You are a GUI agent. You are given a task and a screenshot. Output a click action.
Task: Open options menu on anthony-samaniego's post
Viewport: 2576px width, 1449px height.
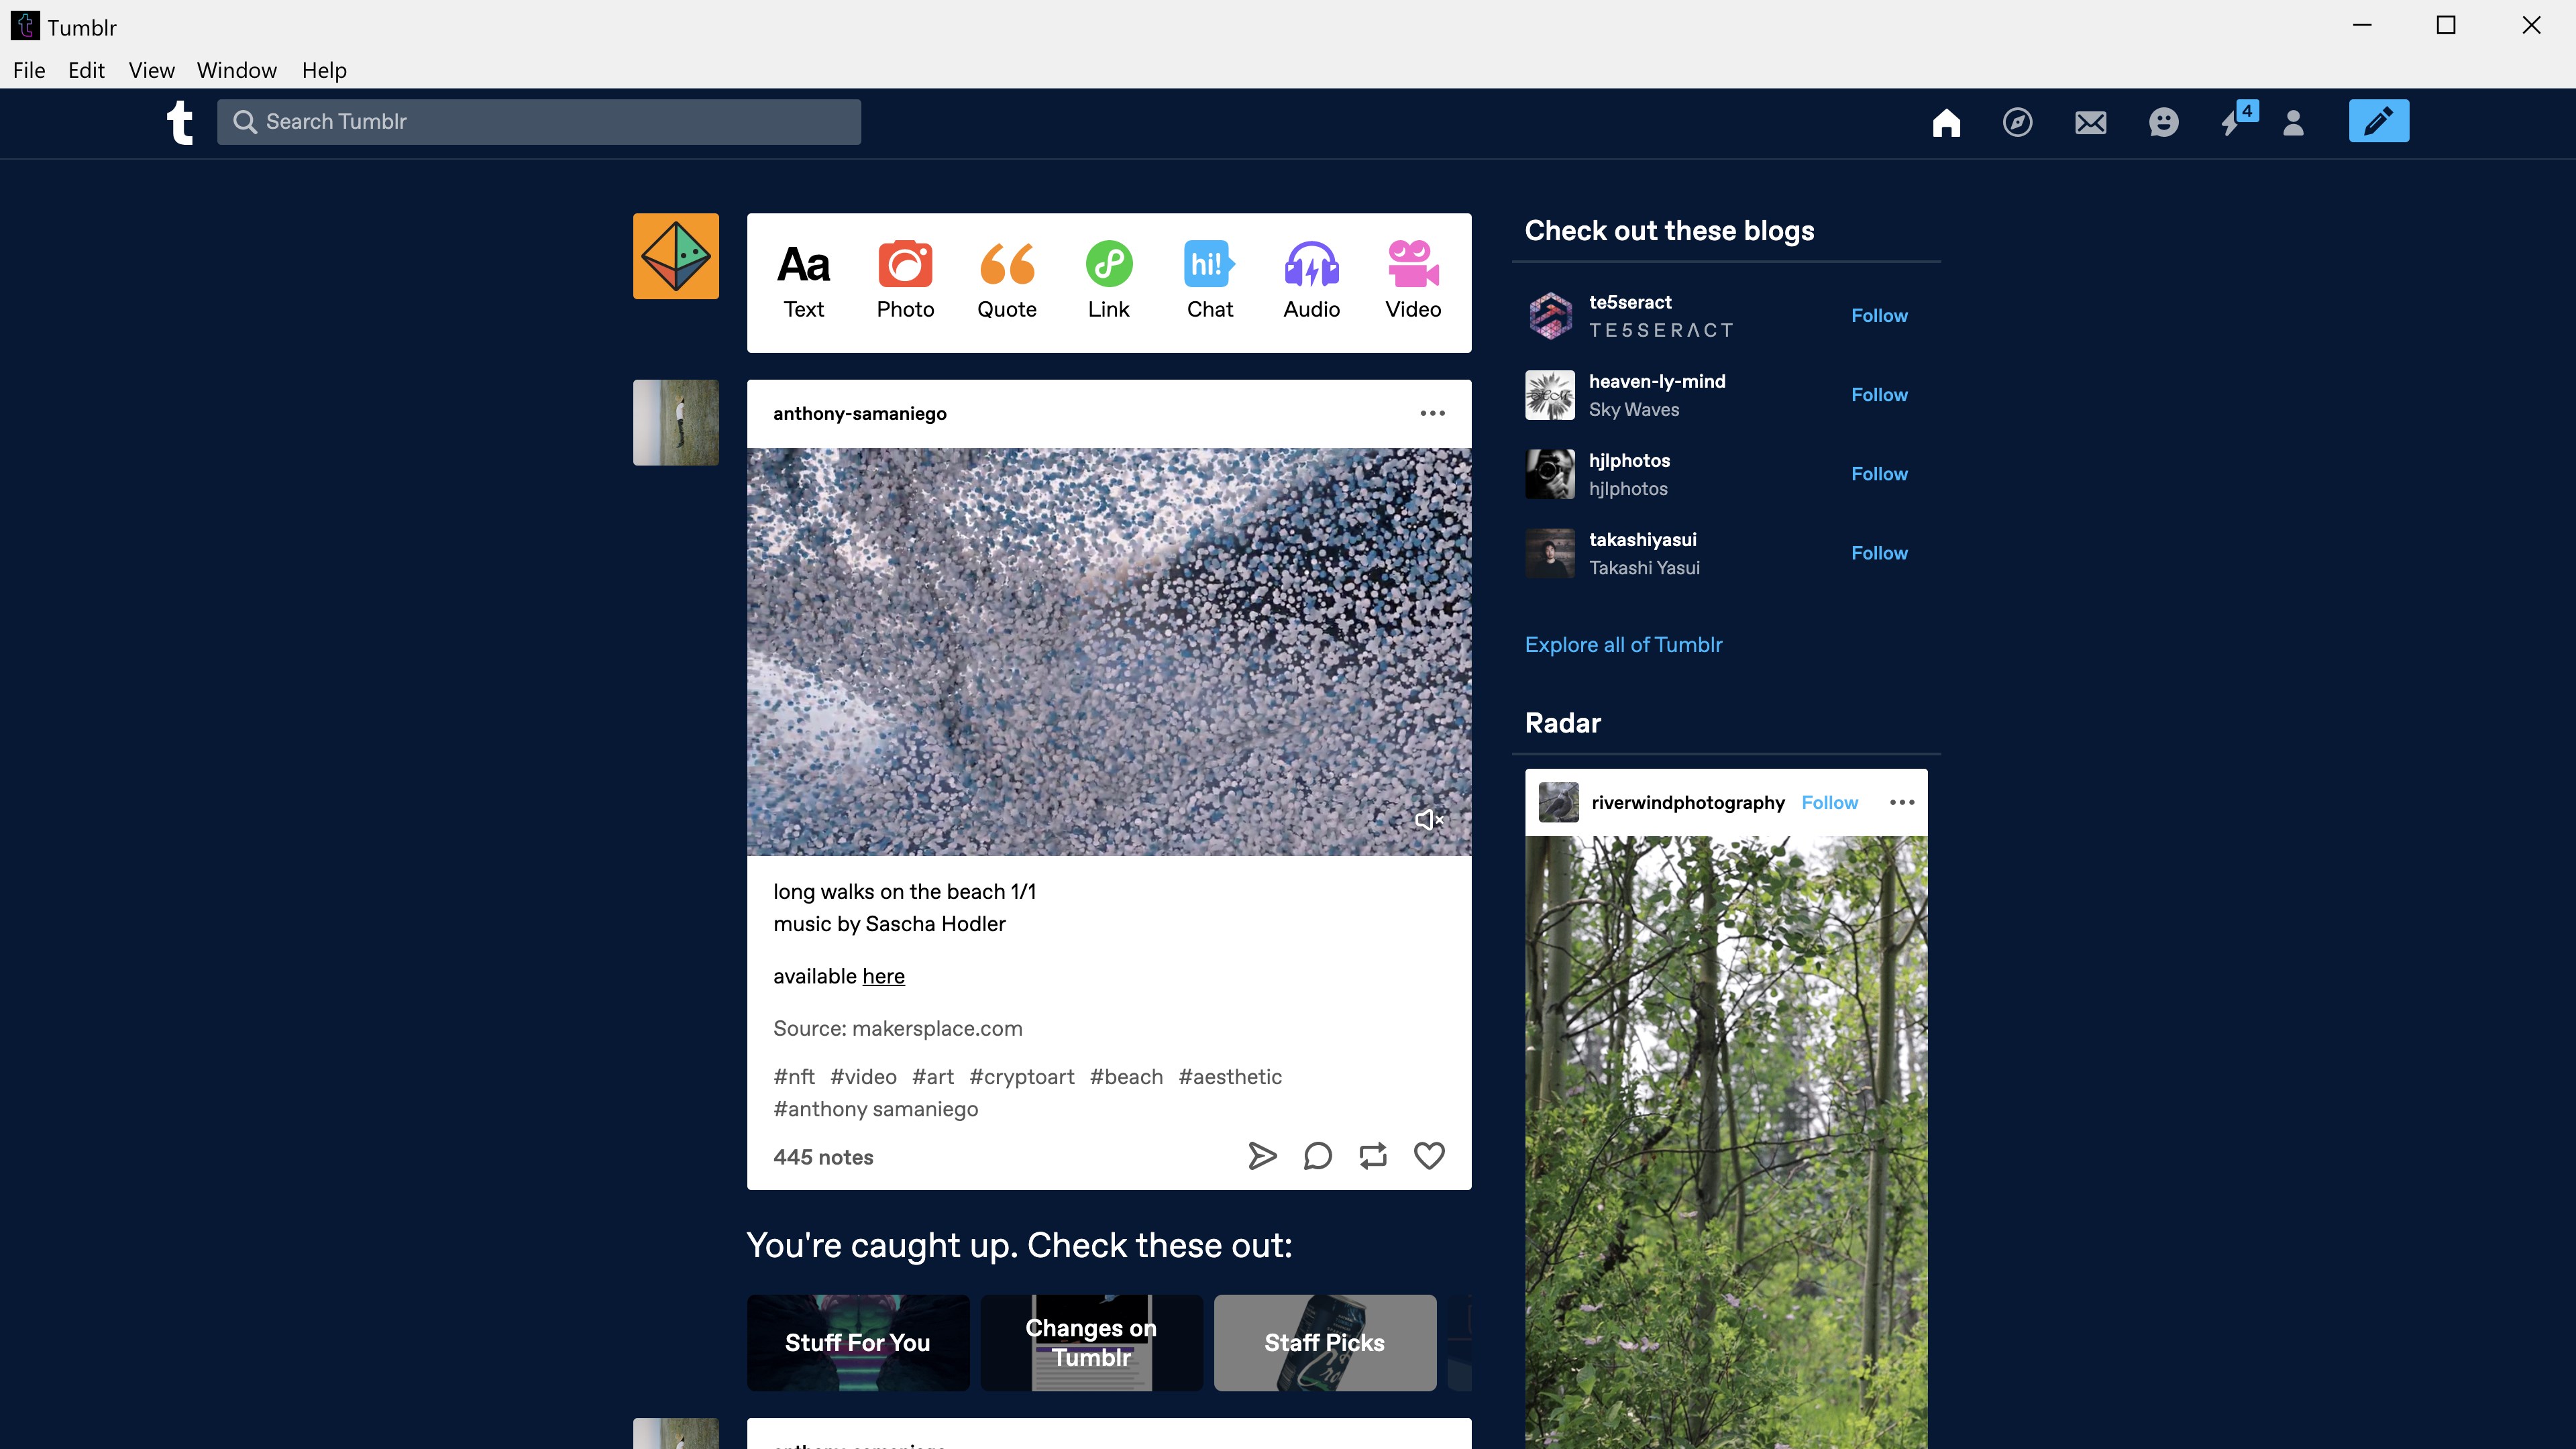[x=1433, y=413]
